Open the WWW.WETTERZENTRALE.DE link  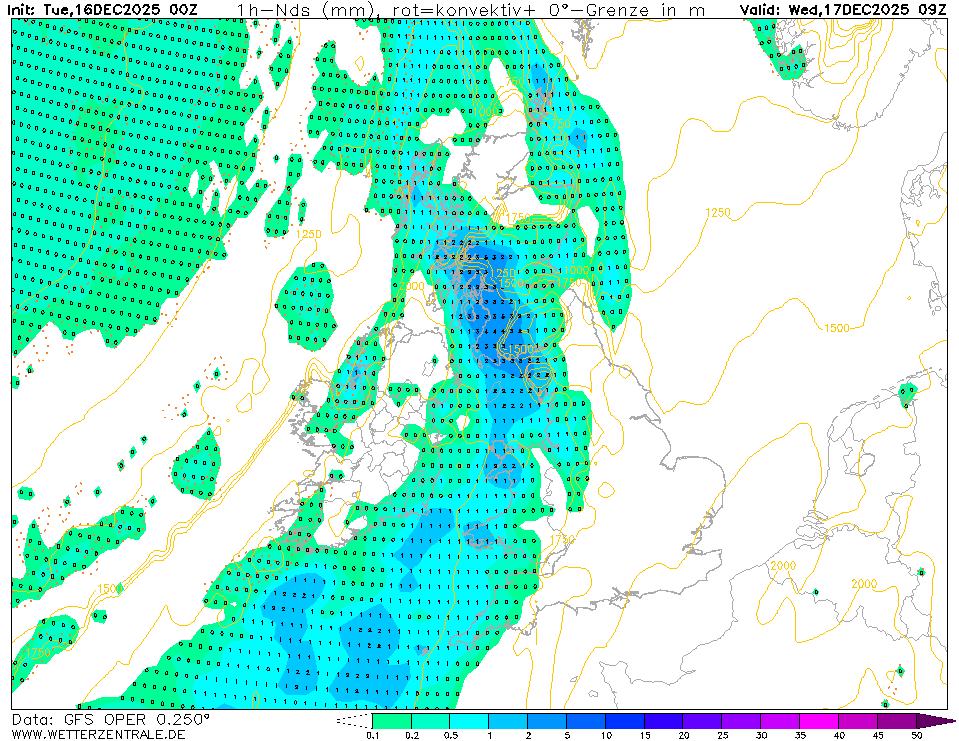[x=98, y=734]
